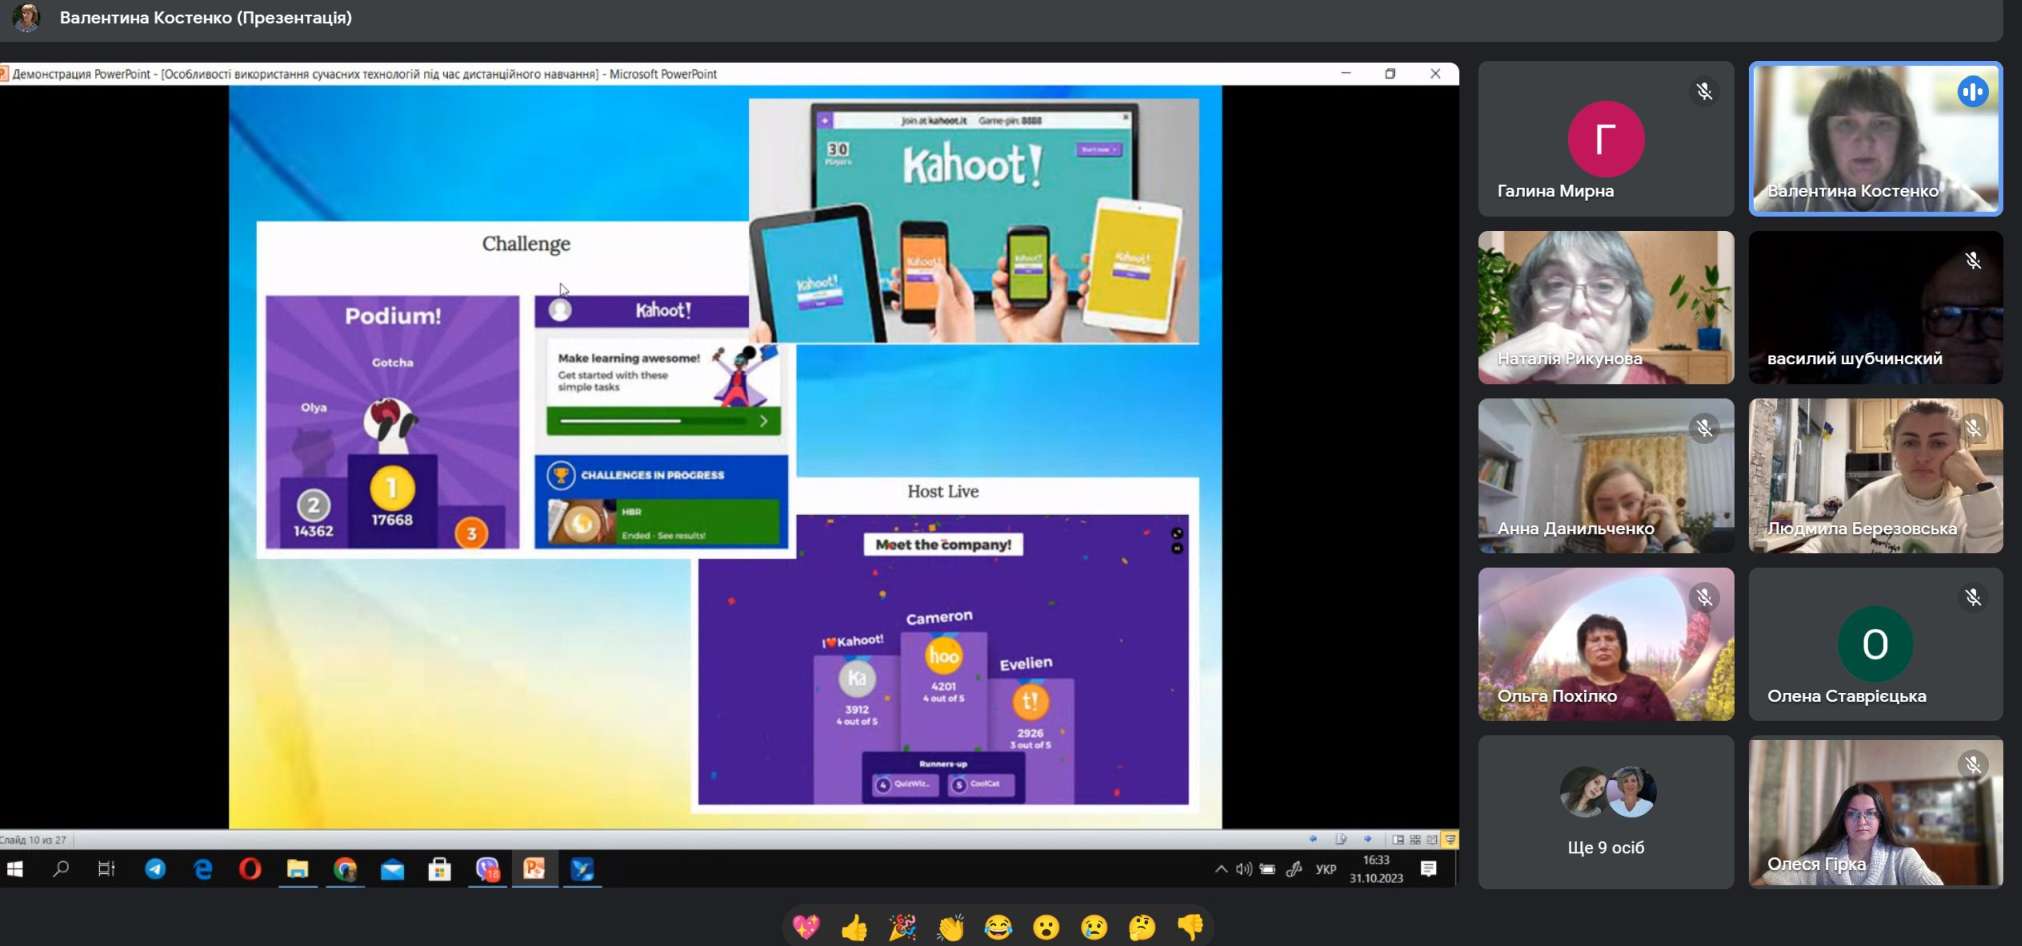Open Windows search magnifier in taskbar

click(x=61, y=869)
